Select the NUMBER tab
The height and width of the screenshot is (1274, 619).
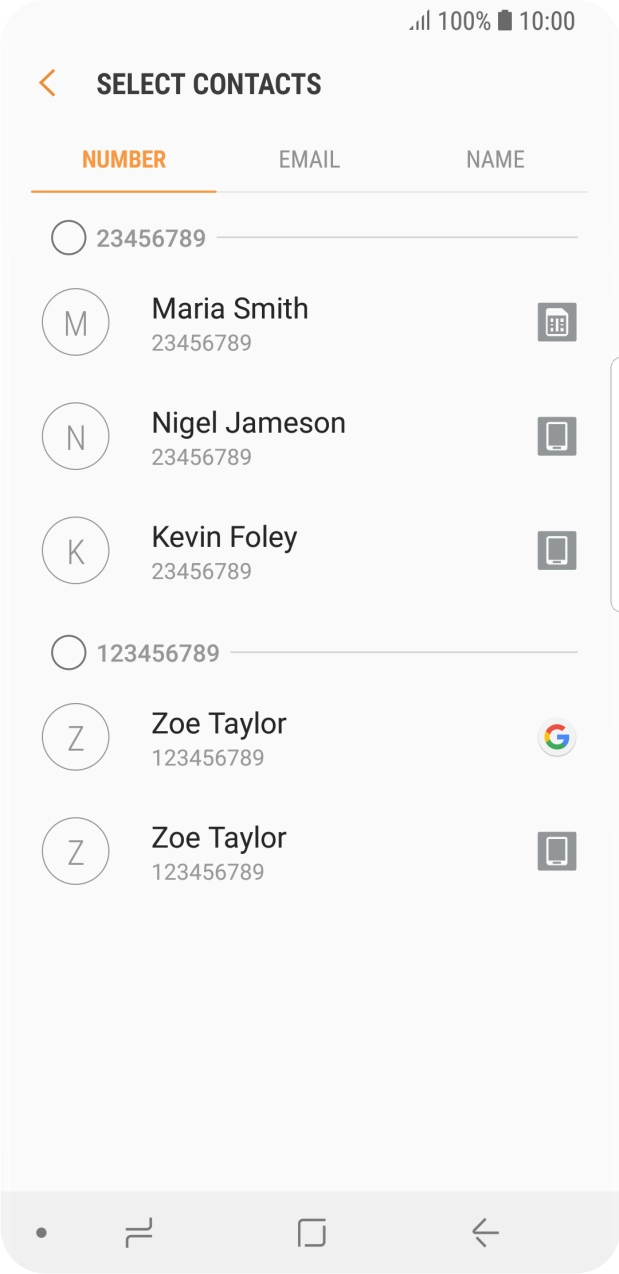[124, 159]
